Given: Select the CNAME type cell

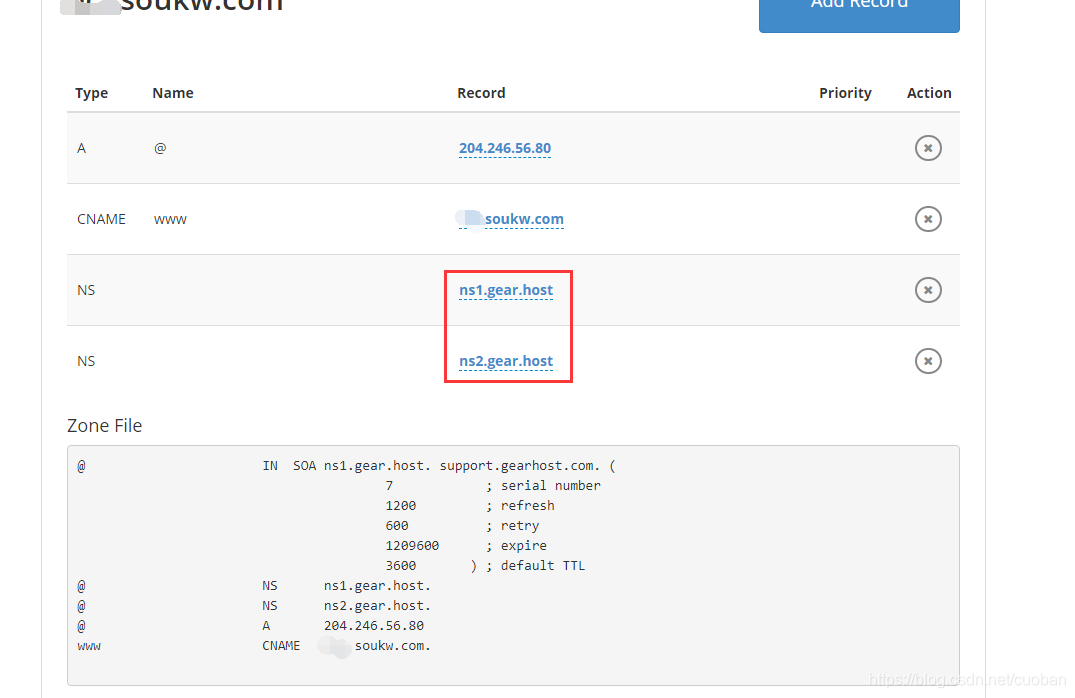Looking at the screenshot, I should coord(101,219).
